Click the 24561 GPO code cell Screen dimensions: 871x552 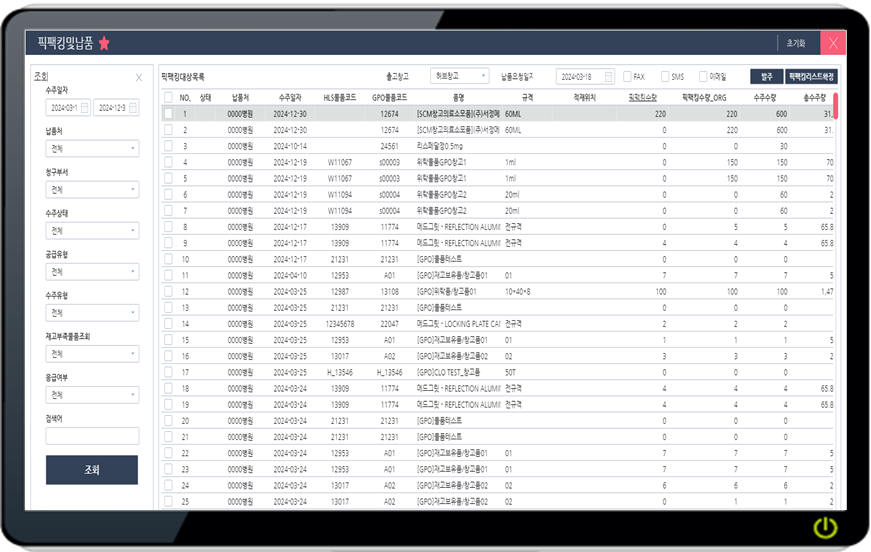tap(389, 146)
